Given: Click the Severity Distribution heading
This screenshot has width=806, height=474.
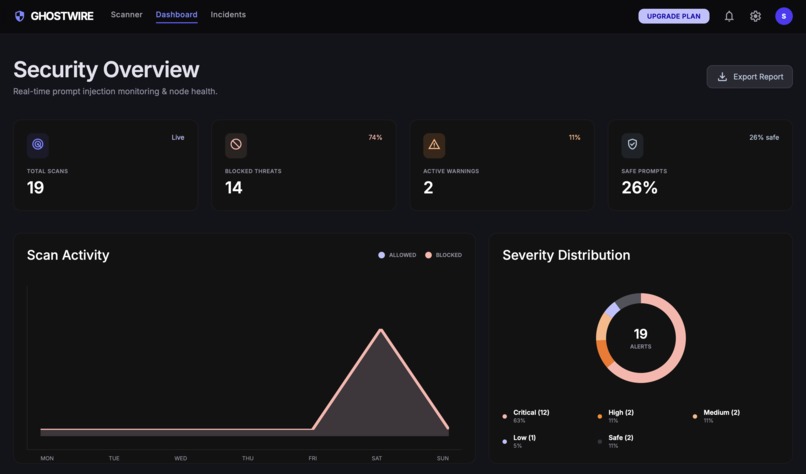Looking at the screenshot, I should point(566,255).
